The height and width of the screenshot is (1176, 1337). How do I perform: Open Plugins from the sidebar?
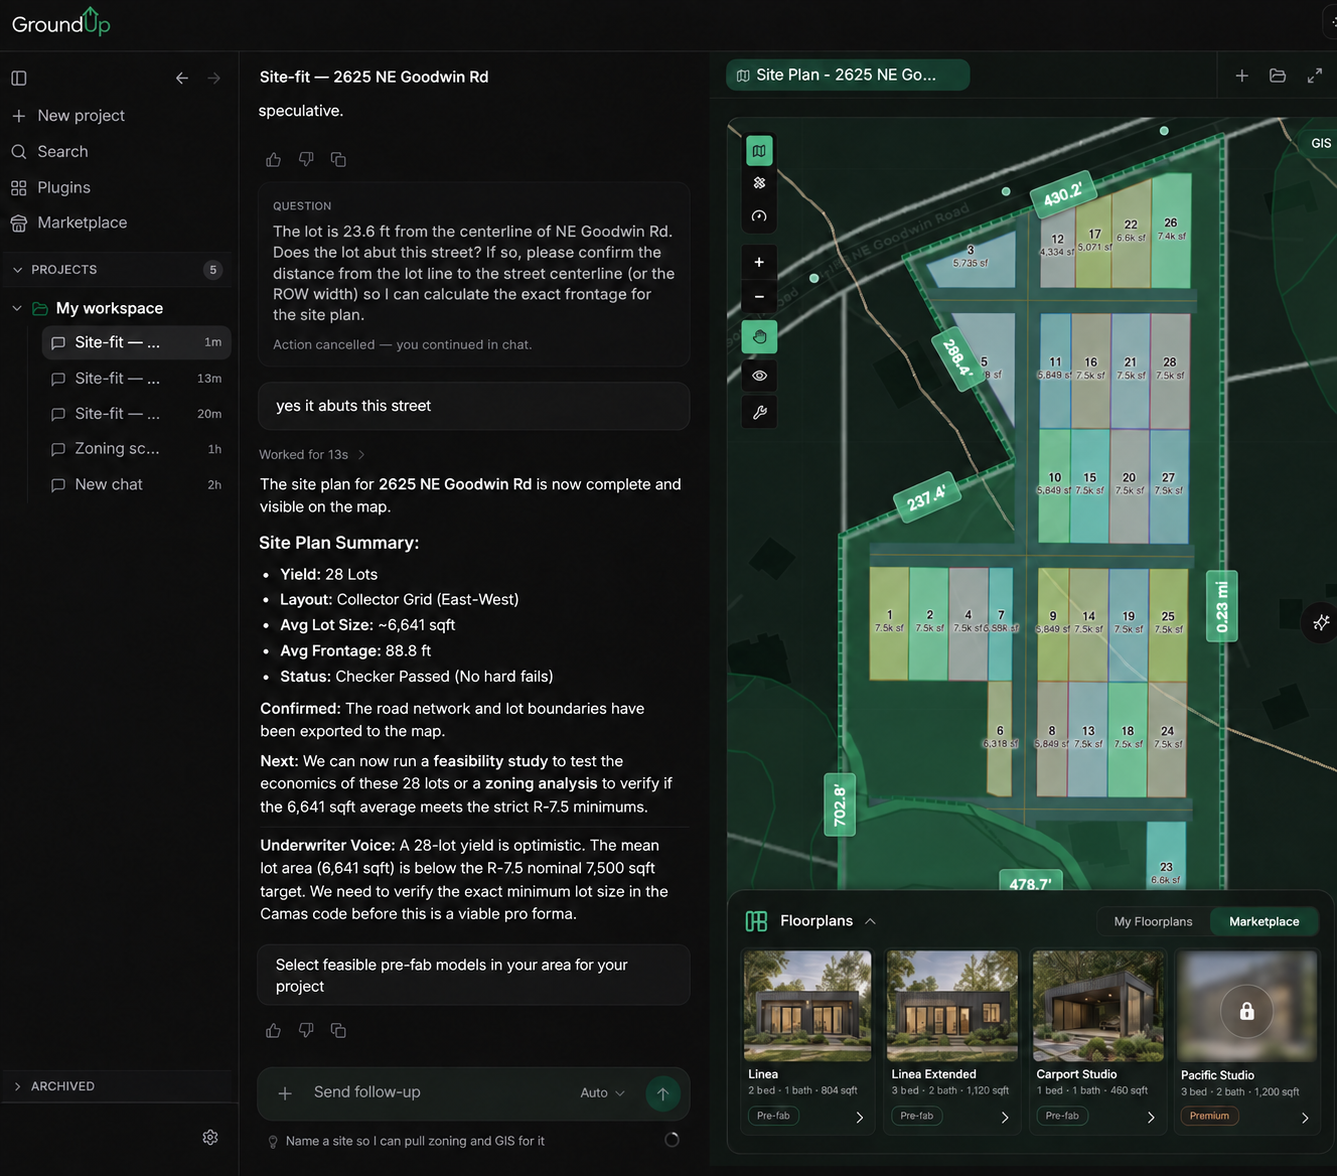[x=51, y=188]
